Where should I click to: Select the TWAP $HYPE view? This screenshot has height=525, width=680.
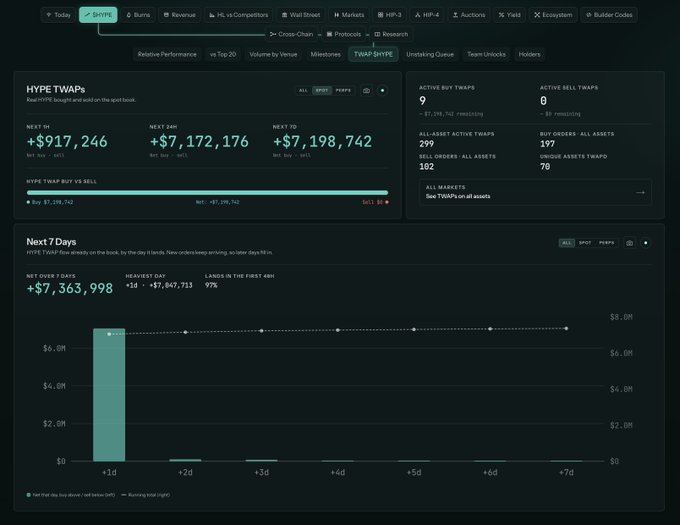373,54
